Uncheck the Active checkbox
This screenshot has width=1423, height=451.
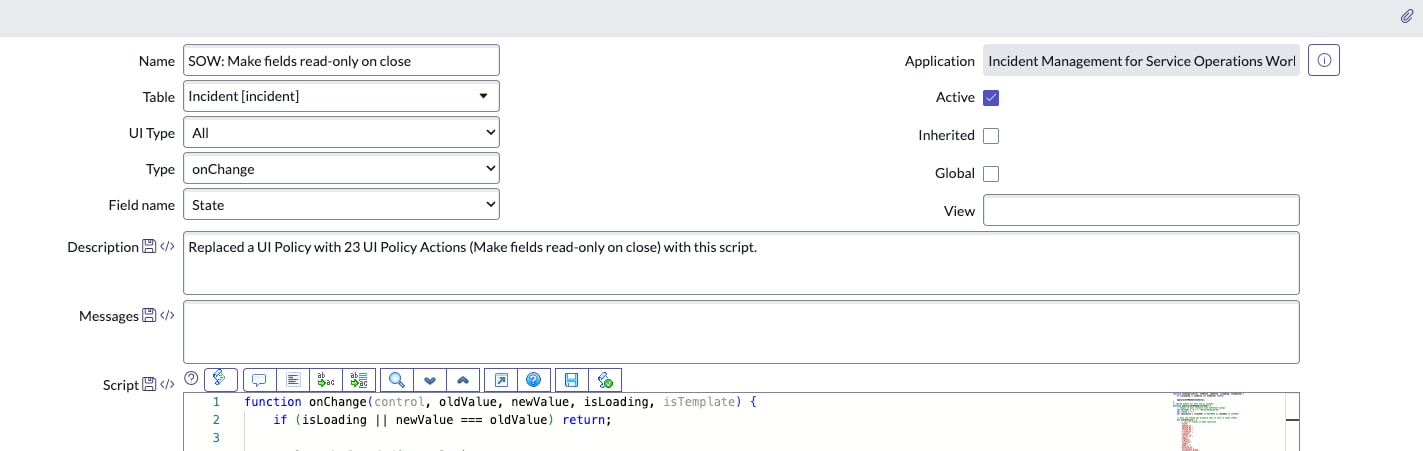coord(991,98)
